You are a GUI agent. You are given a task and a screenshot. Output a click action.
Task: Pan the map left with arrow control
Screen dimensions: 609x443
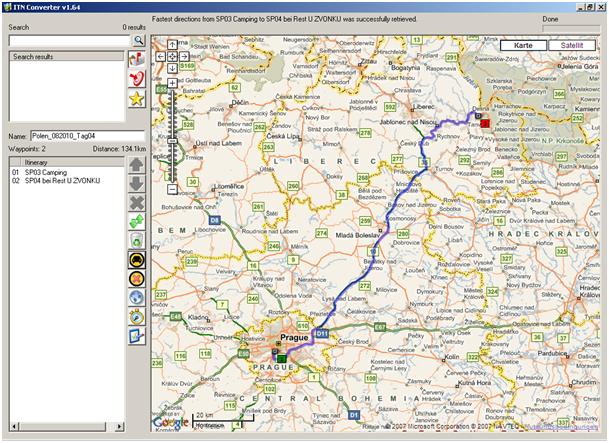161,57
